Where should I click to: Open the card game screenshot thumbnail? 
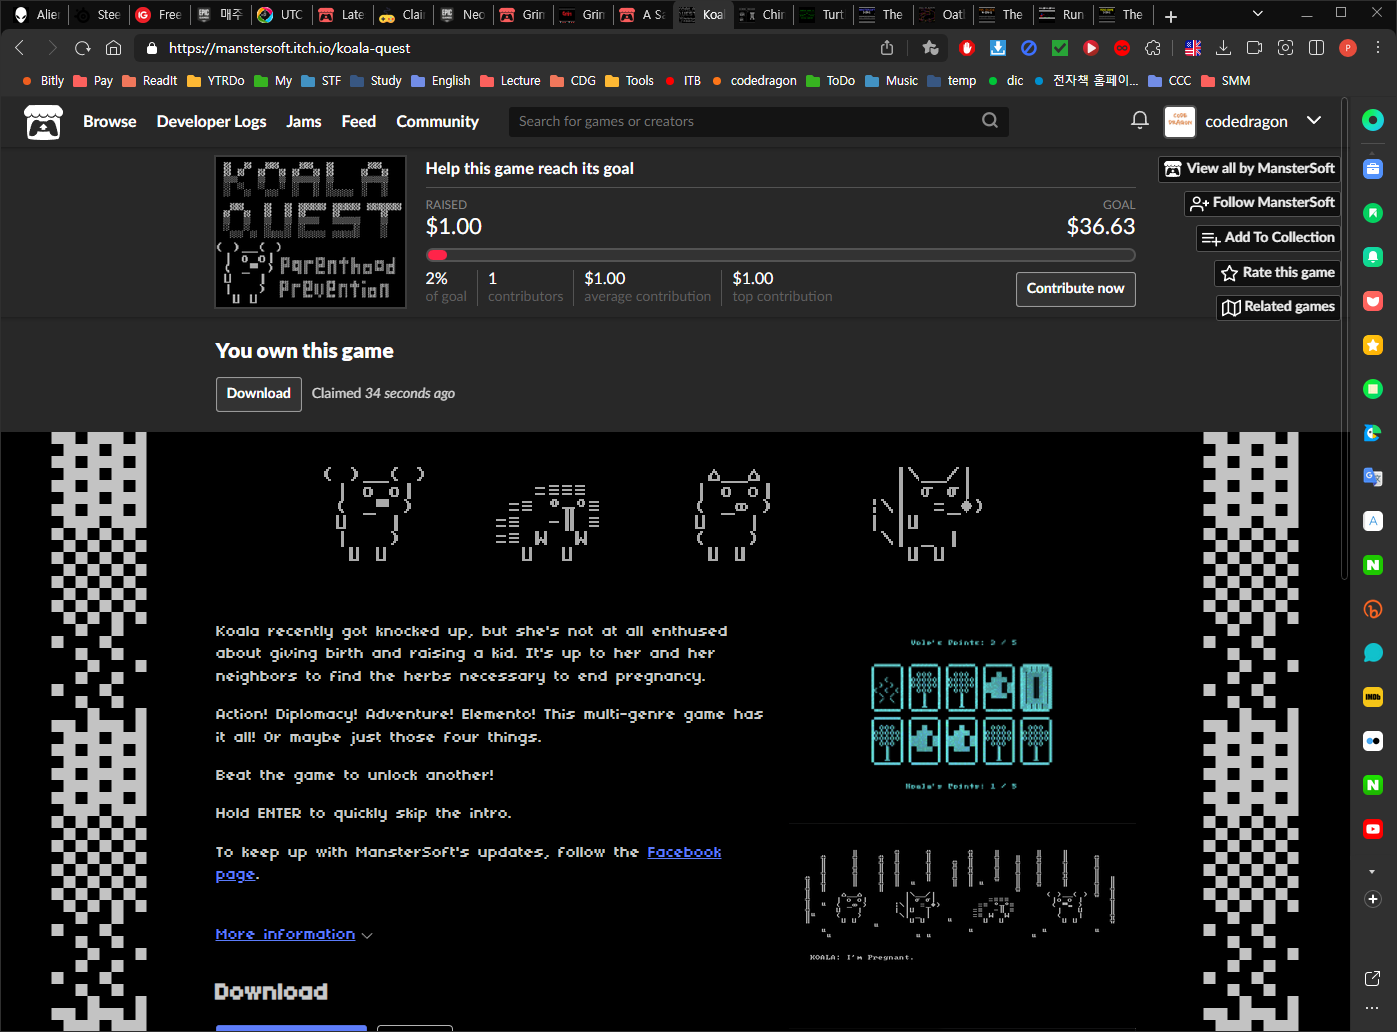click(962, 715)
